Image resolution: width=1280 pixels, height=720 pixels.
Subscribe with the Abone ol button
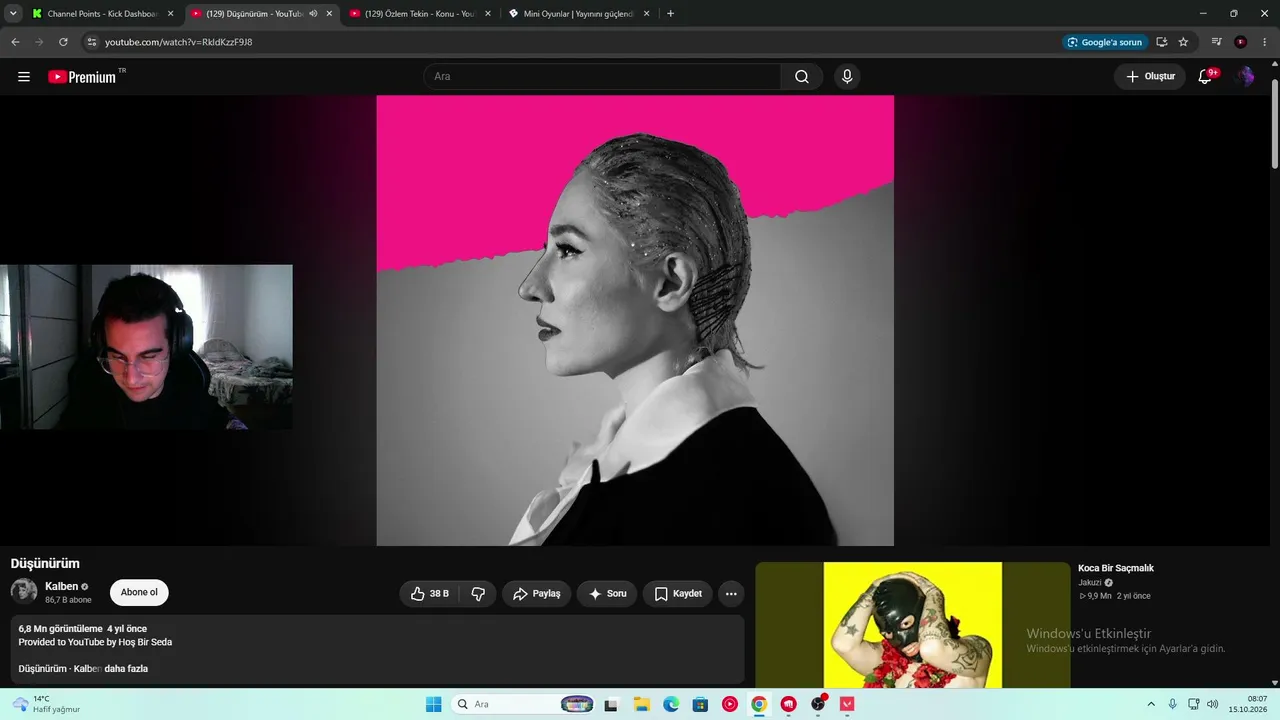(139, 592)
